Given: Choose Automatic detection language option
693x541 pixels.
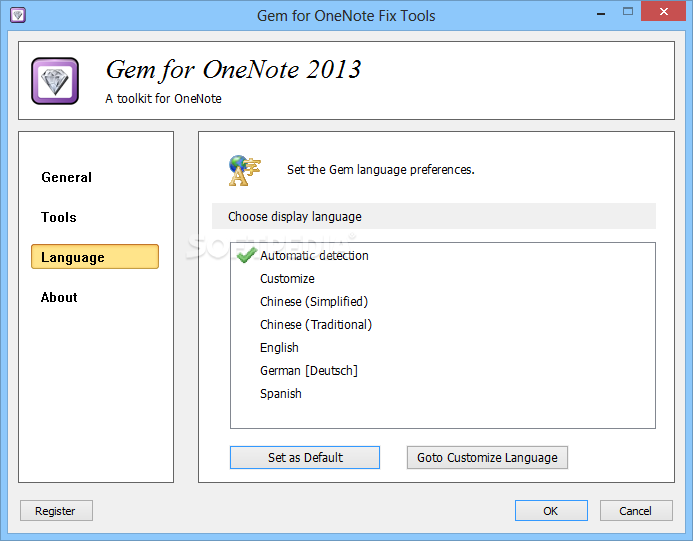Looking at the screenshot, I should [x=314, y=255].
